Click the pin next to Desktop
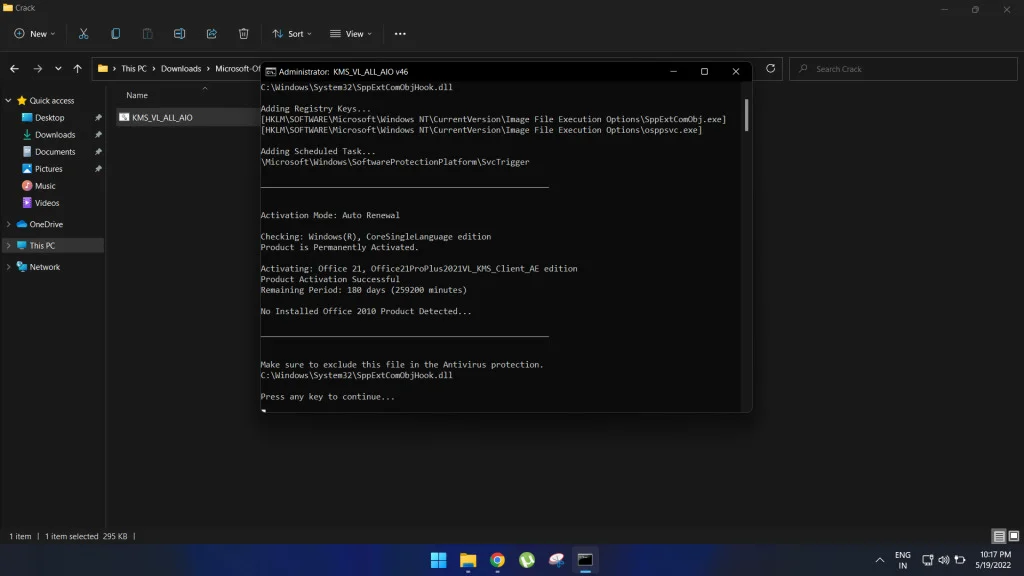This screenshot has width=1024, height=576. pos(98,118)
